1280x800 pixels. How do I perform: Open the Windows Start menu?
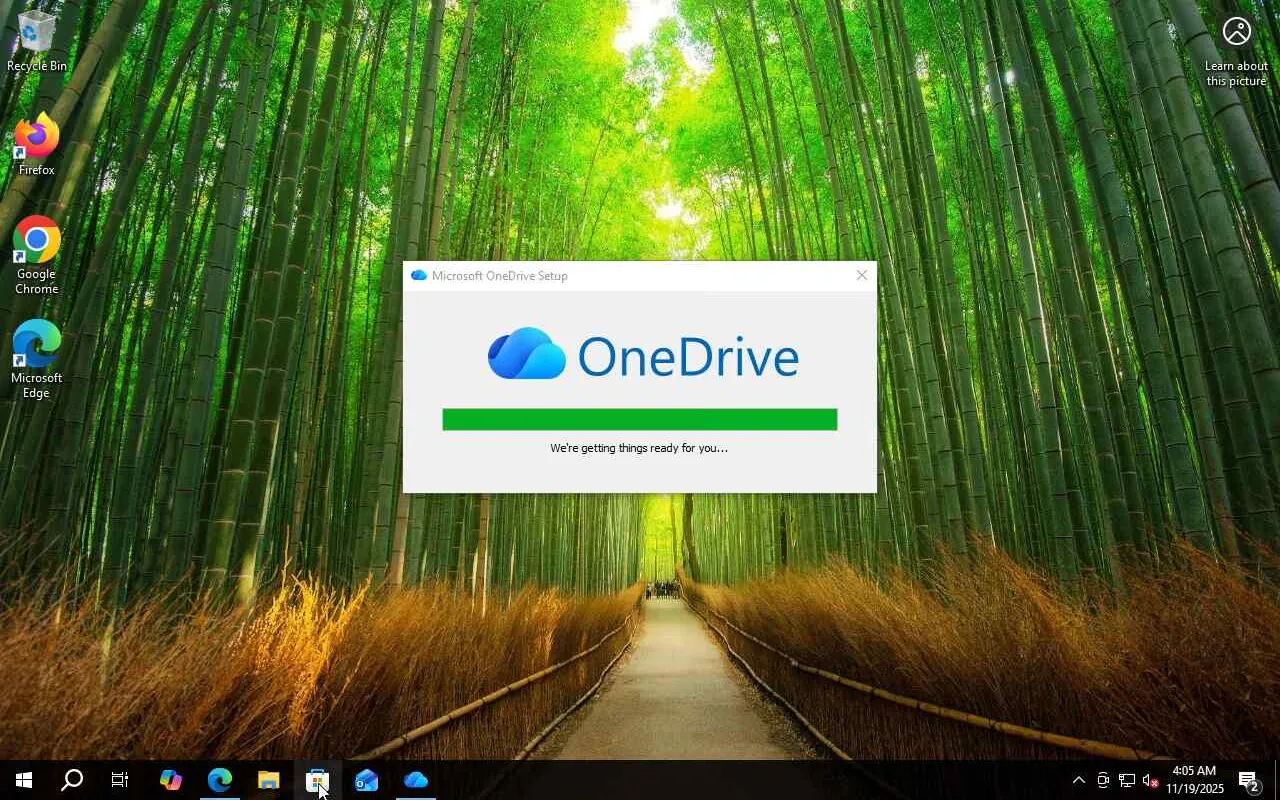coord(24,780)
